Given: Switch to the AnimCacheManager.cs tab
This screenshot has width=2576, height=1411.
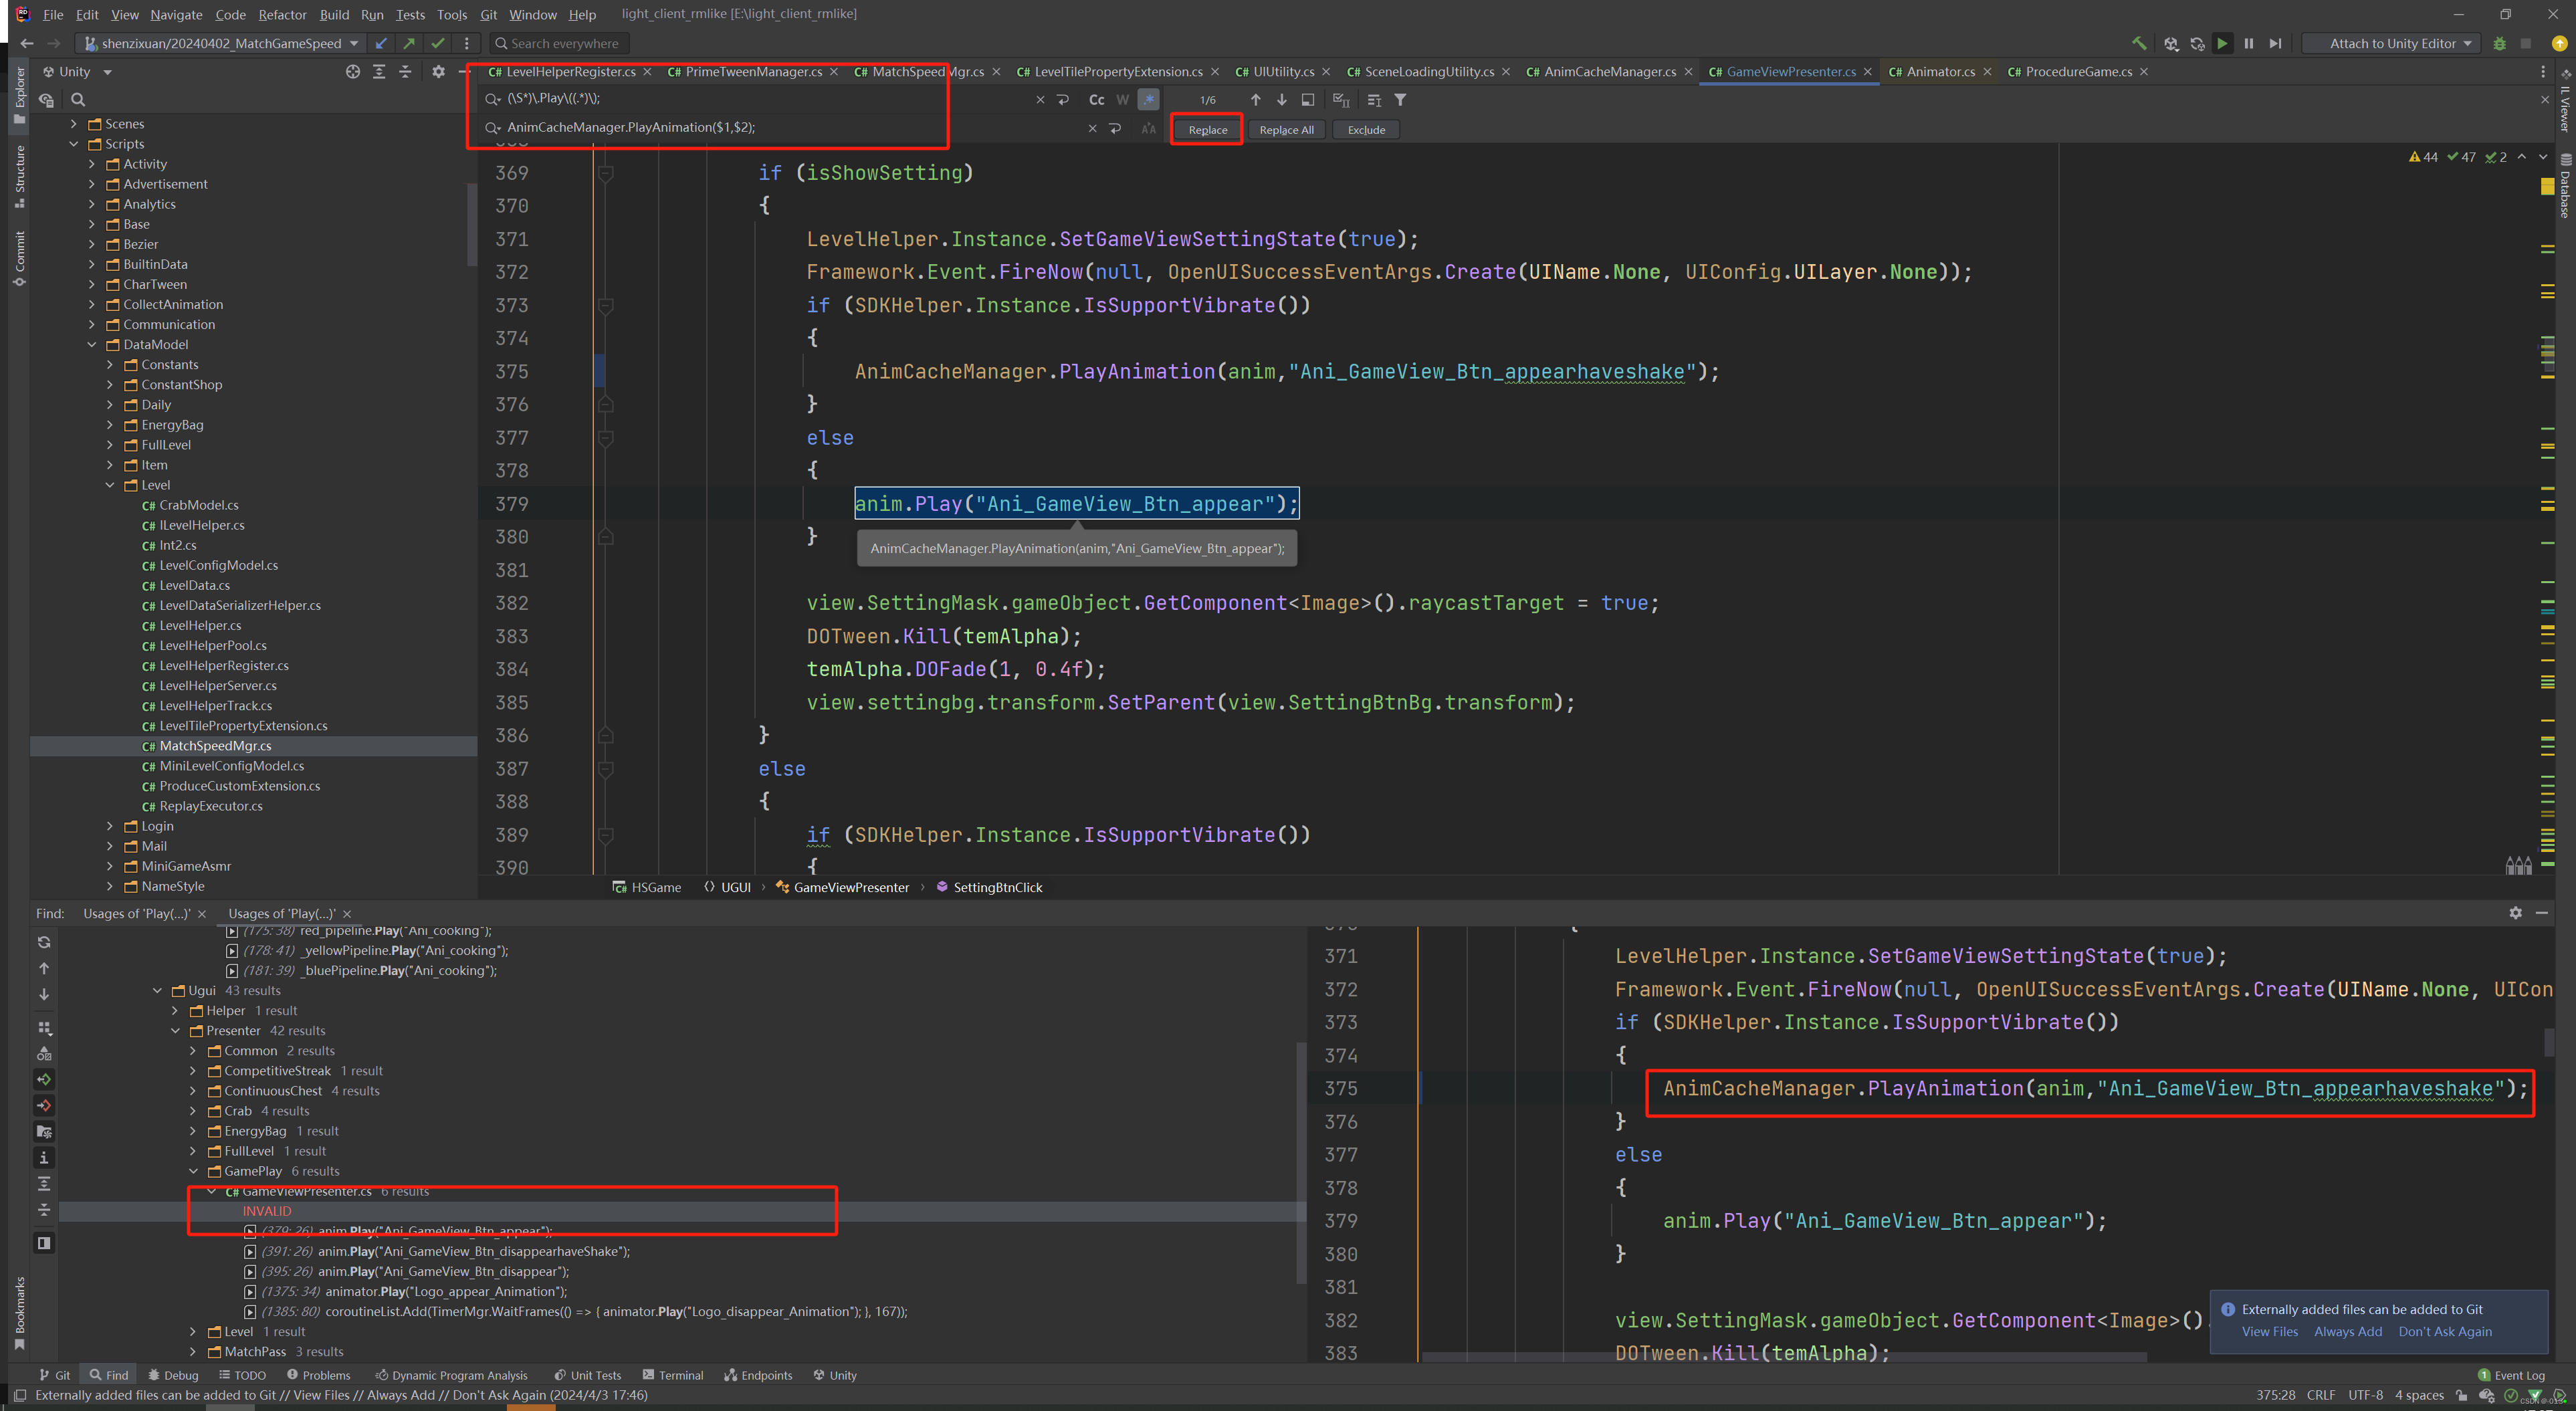Looking at the screenshot, I should 1609,72.
